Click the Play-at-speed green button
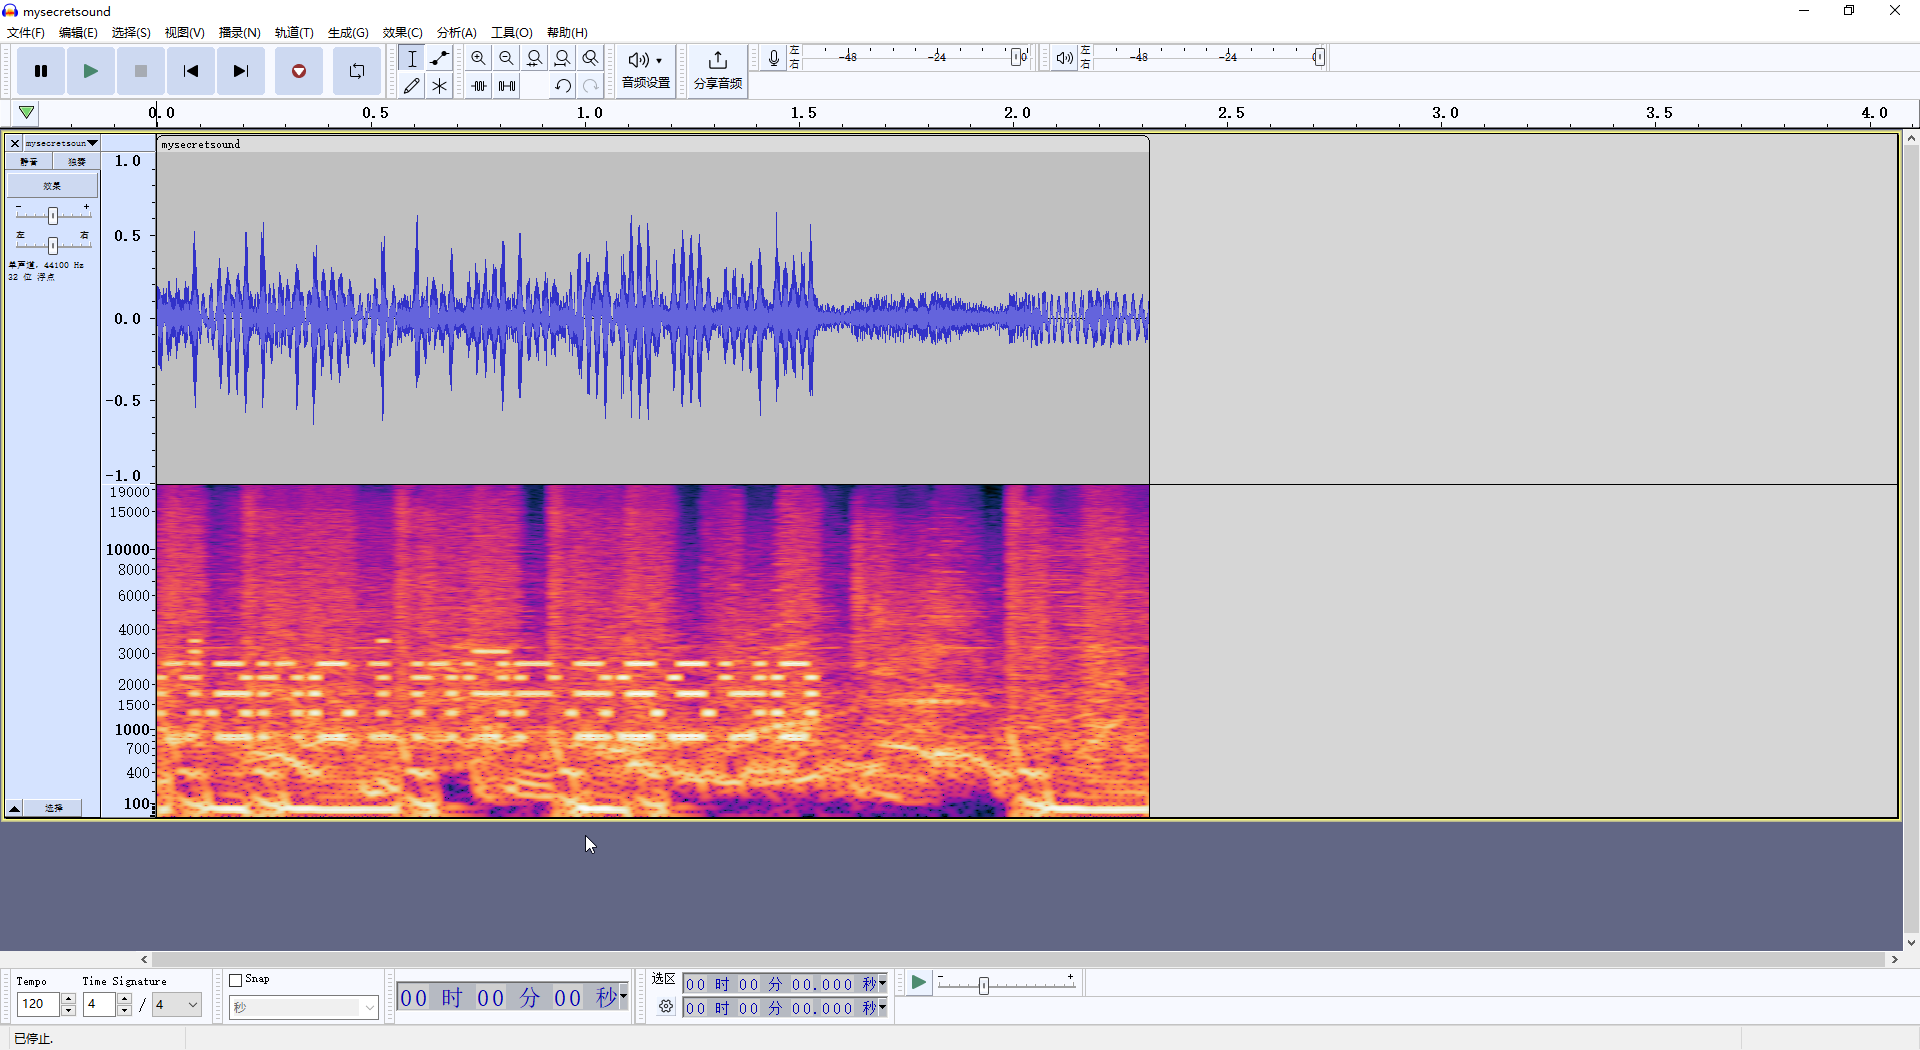Viewport: 1920px width, 1050px height. pyautogui.click(x=918, y=983)
